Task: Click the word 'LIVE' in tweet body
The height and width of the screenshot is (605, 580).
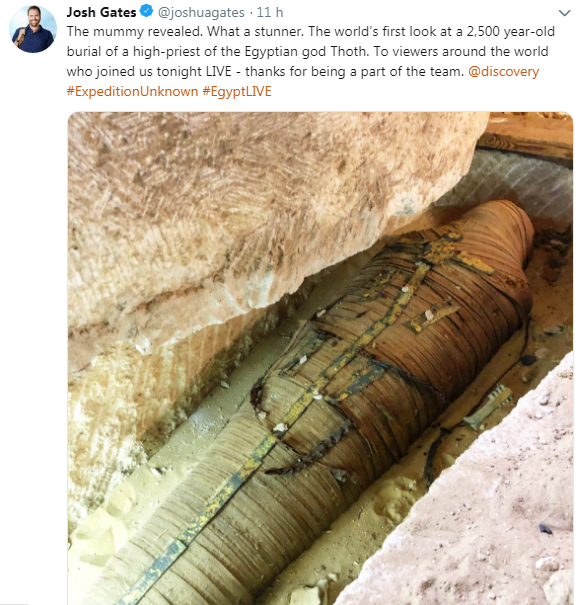Action: point(218,71)
